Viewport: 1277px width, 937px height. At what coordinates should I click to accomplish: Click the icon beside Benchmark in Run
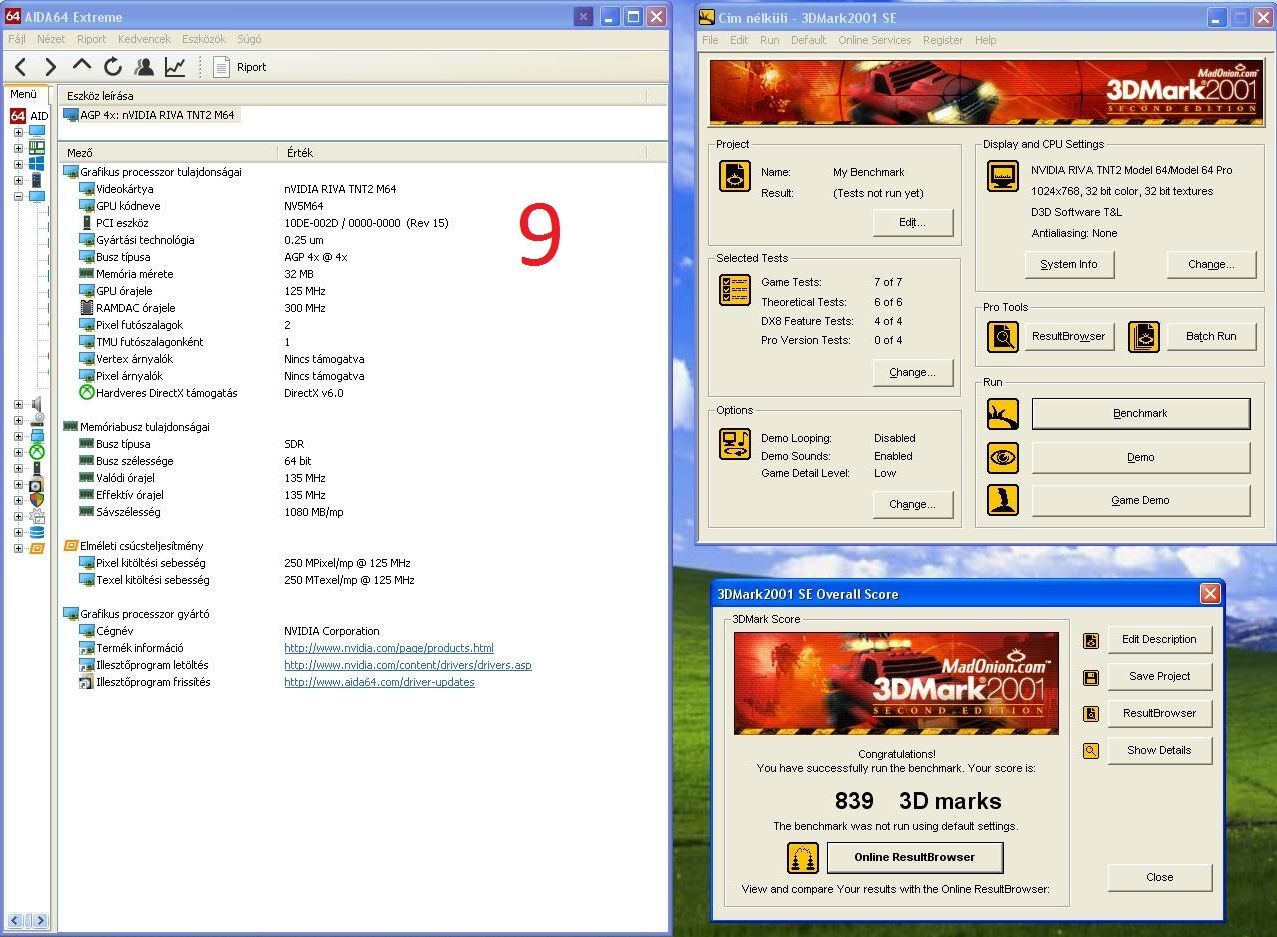[1002, 414]
